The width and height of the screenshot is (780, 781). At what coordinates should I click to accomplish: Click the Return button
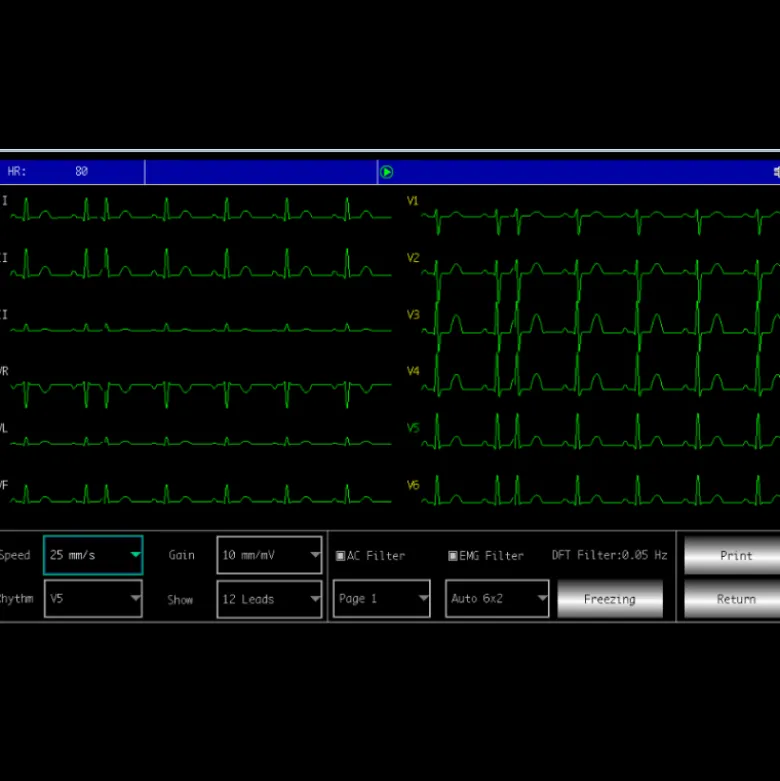point(732,599)
